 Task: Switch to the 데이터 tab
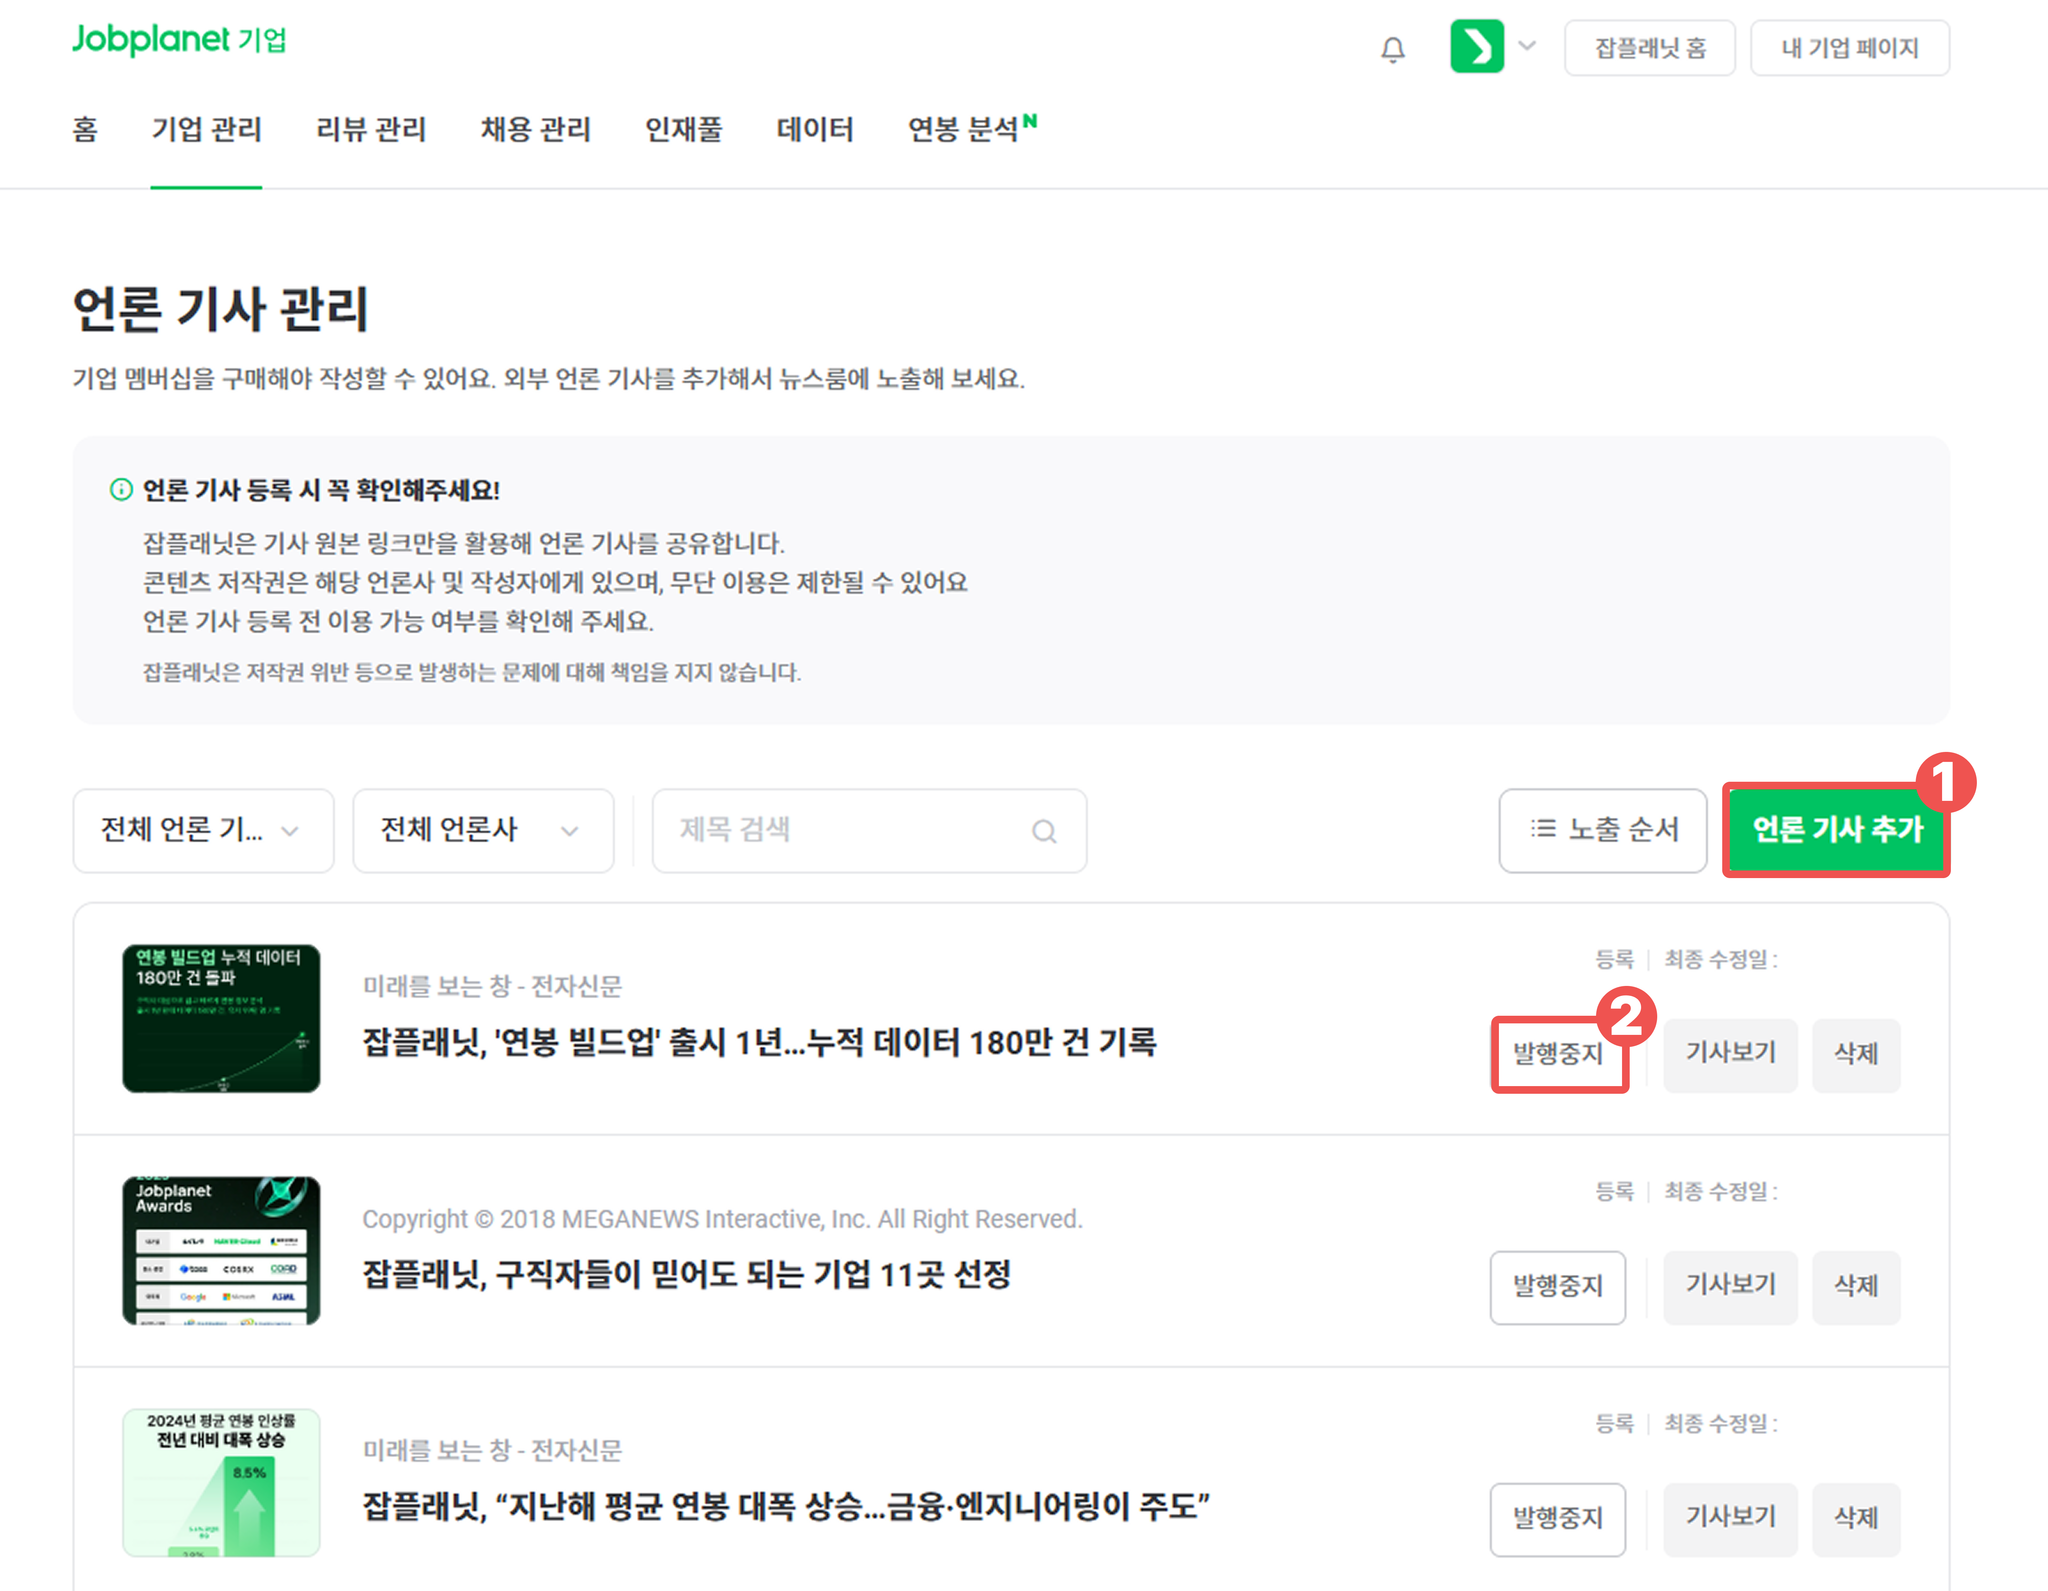[815, 130]
